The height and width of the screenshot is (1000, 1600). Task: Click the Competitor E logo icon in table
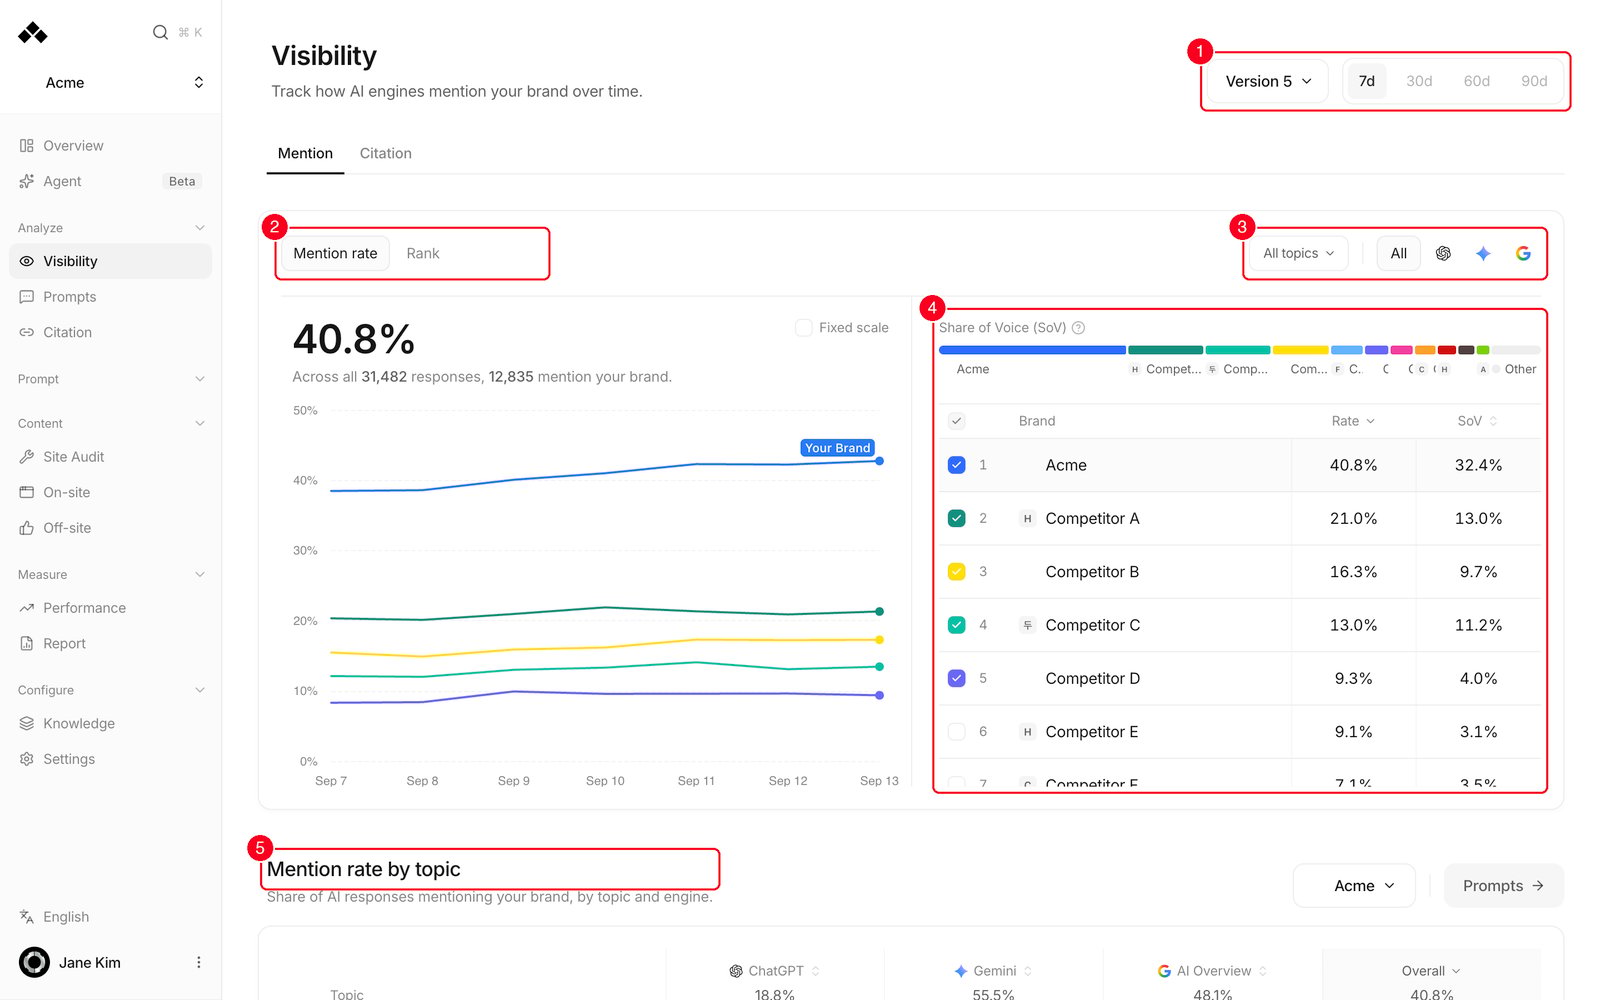(x=1027, y=732)
